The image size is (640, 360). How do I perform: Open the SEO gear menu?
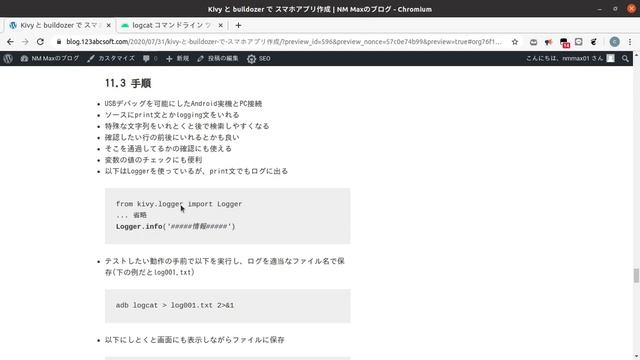pyautogui.click(x=259, y=58)
